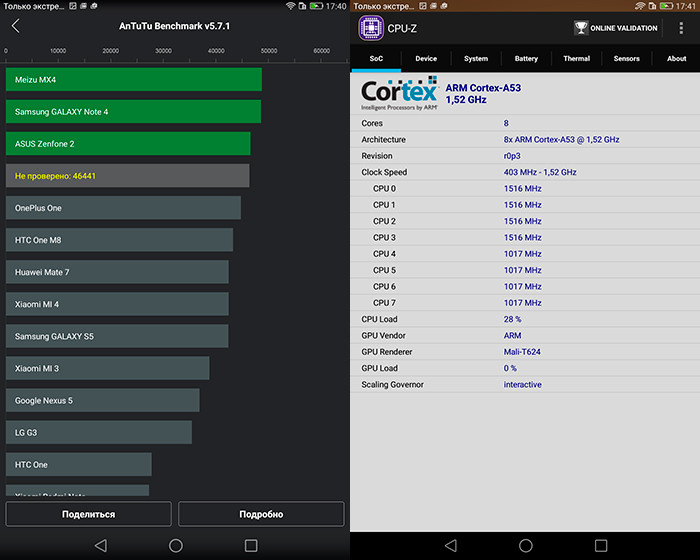
Task: Select the Sensors tab
Action: (x=626, y=59)
